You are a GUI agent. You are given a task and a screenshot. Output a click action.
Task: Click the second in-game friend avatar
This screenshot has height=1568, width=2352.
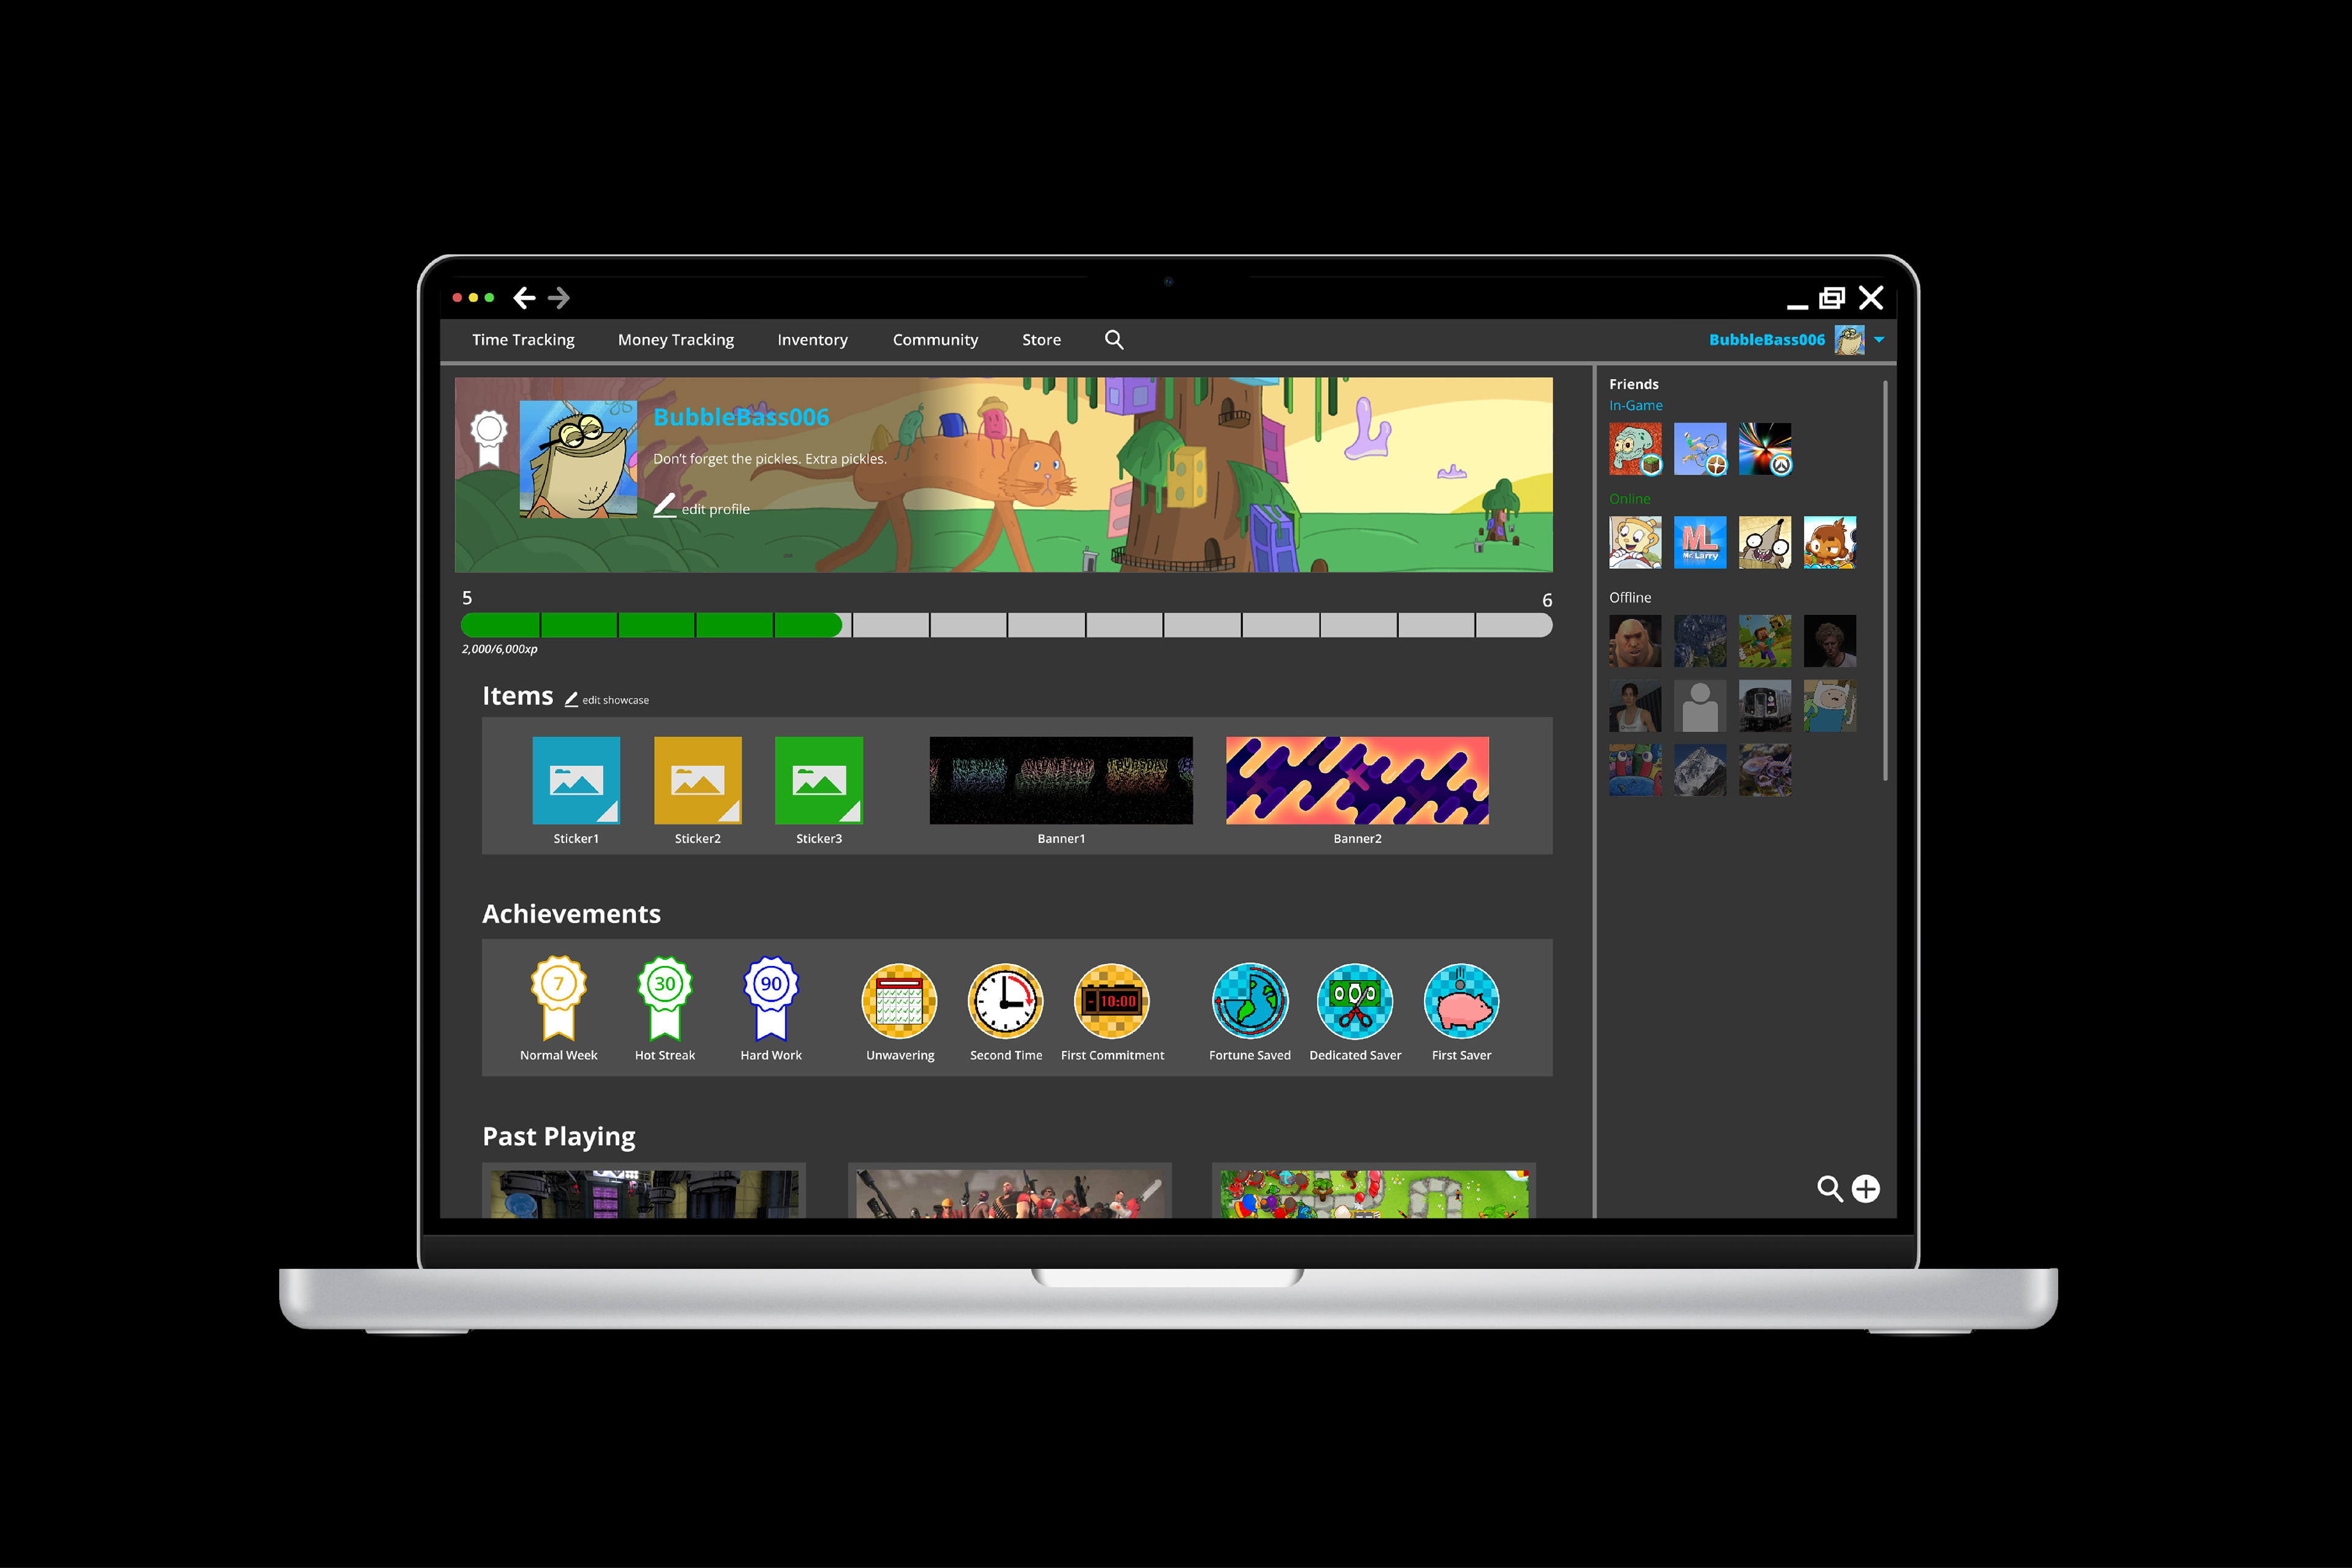tap(1700, 449)
